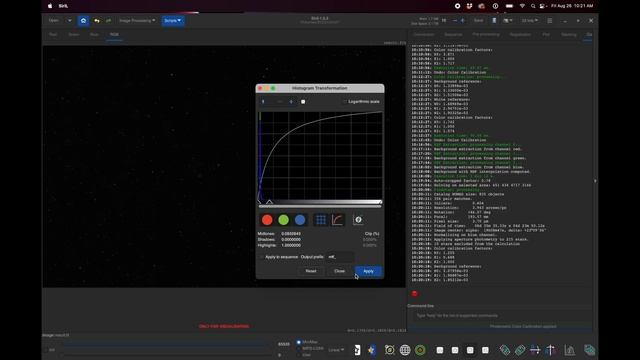Open the bit depth dropdown
The image size is (640, 360).
click(530, 20)
